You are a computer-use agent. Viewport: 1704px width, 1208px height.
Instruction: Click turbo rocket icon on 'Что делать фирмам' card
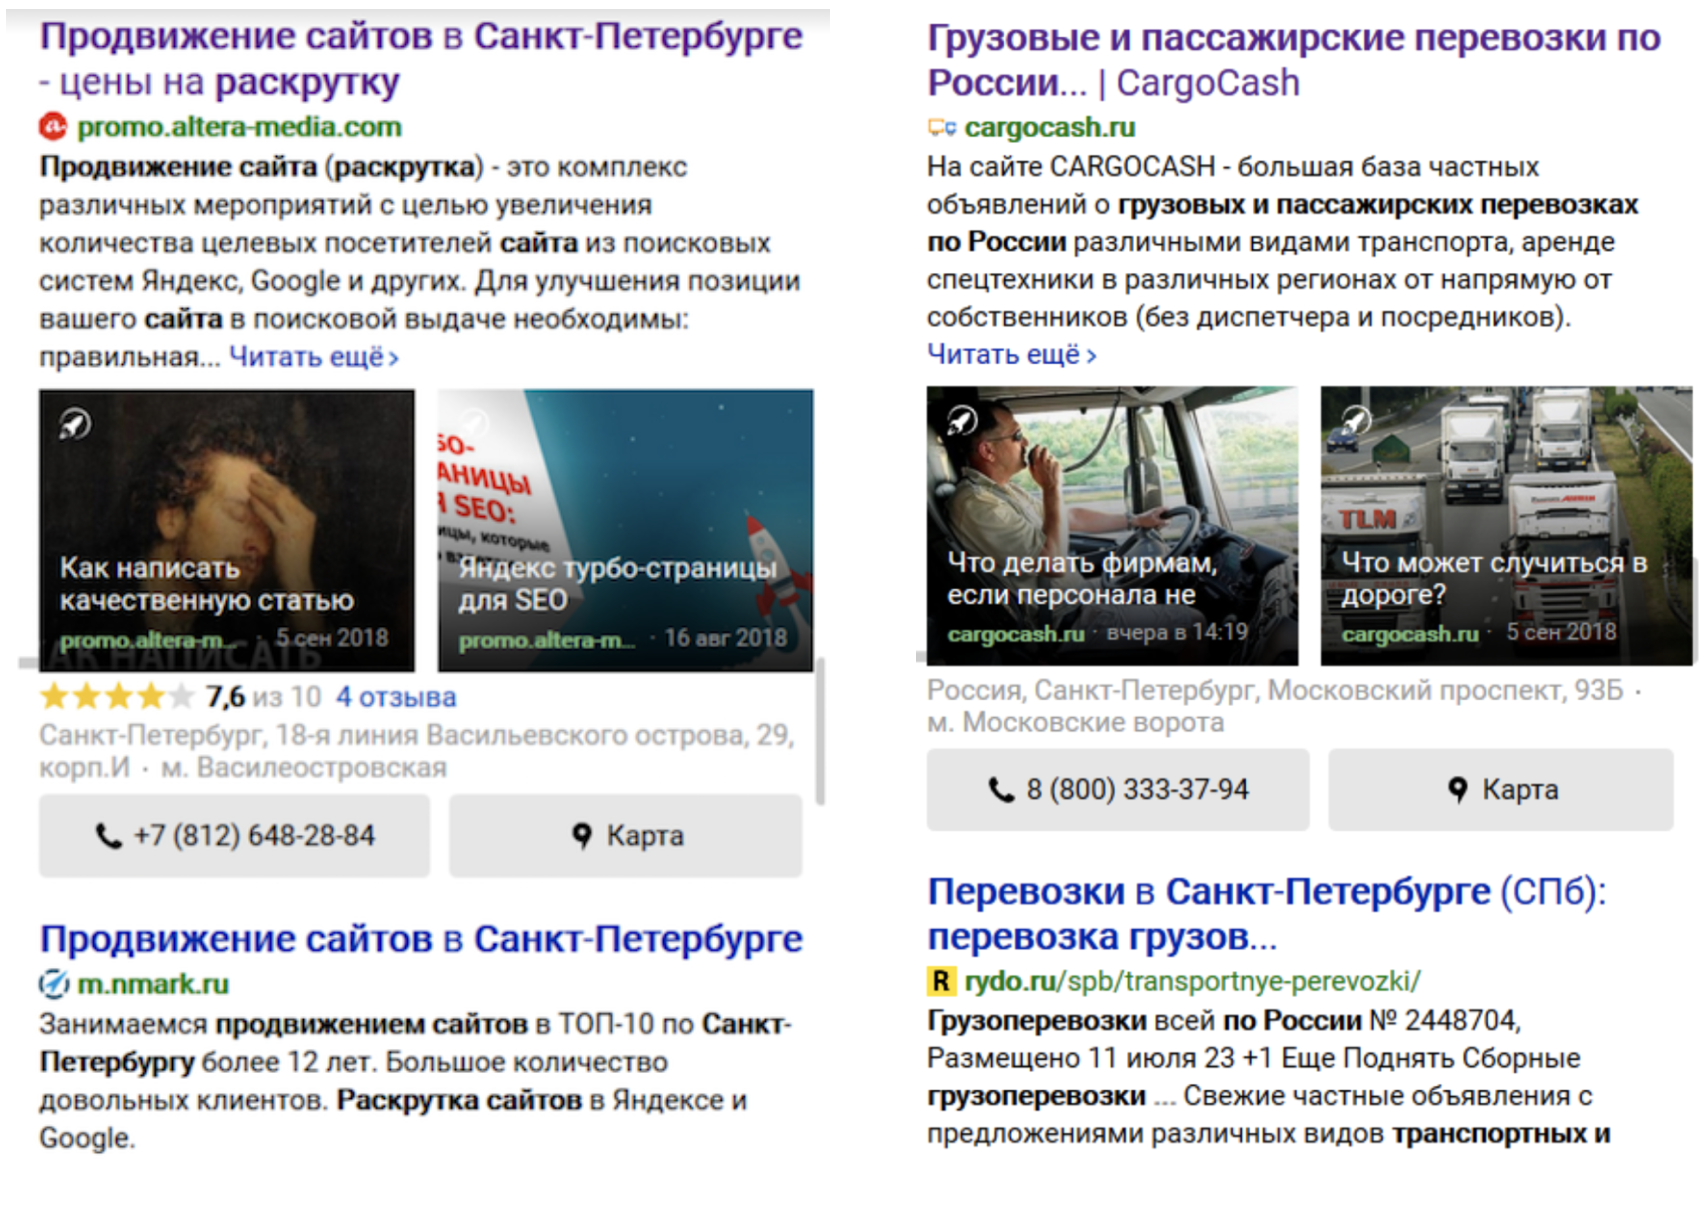click(962, 420)
